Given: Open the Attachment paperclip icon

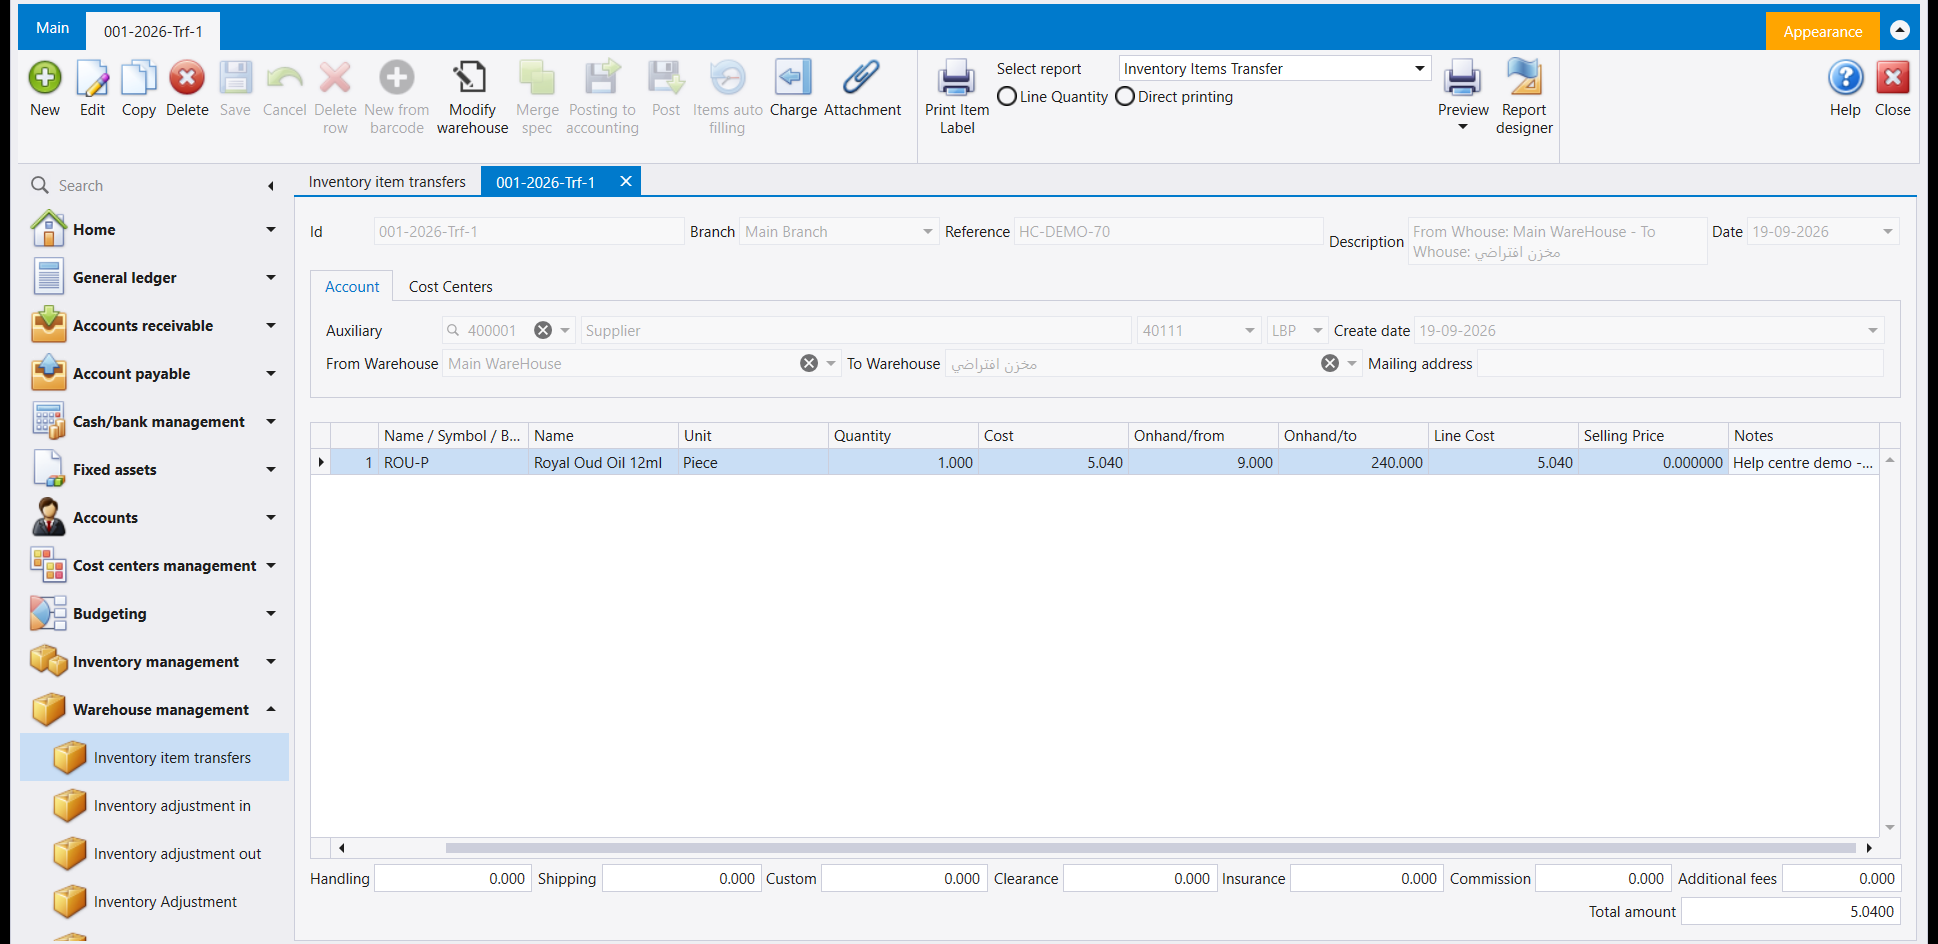Looking at the screenshot, I should (861, 78).
